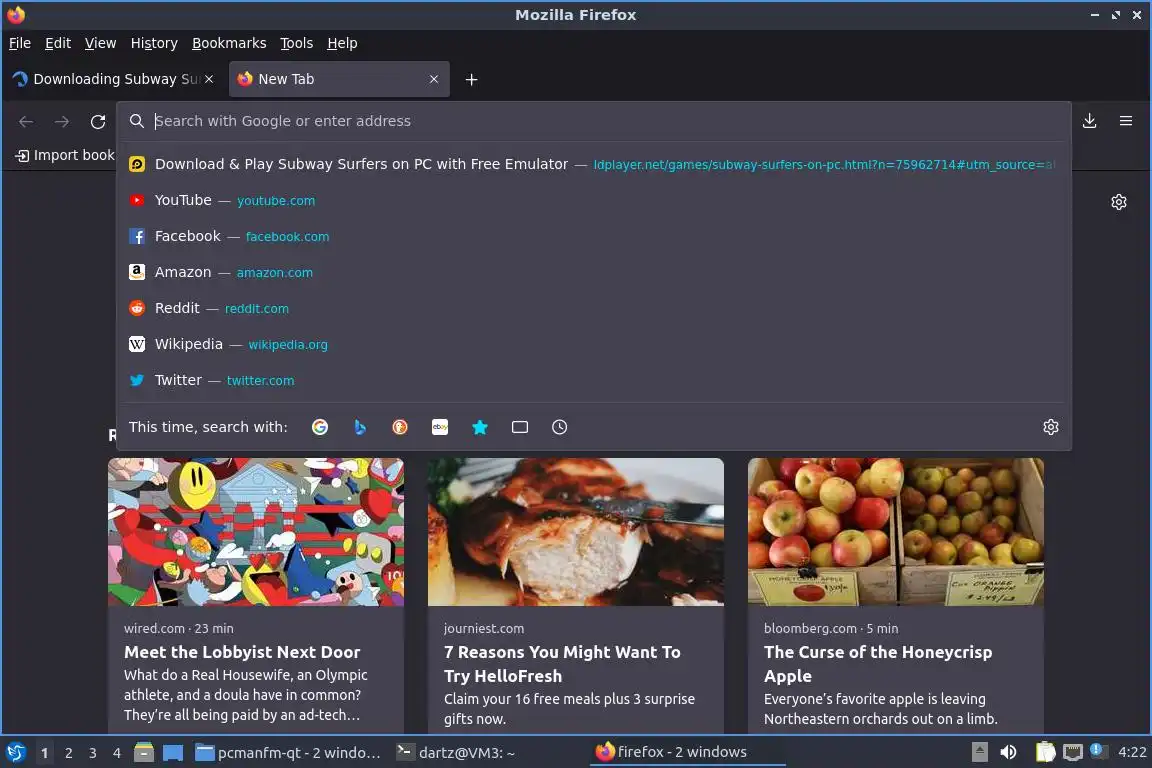Open the Tools menu

[297, 43]
